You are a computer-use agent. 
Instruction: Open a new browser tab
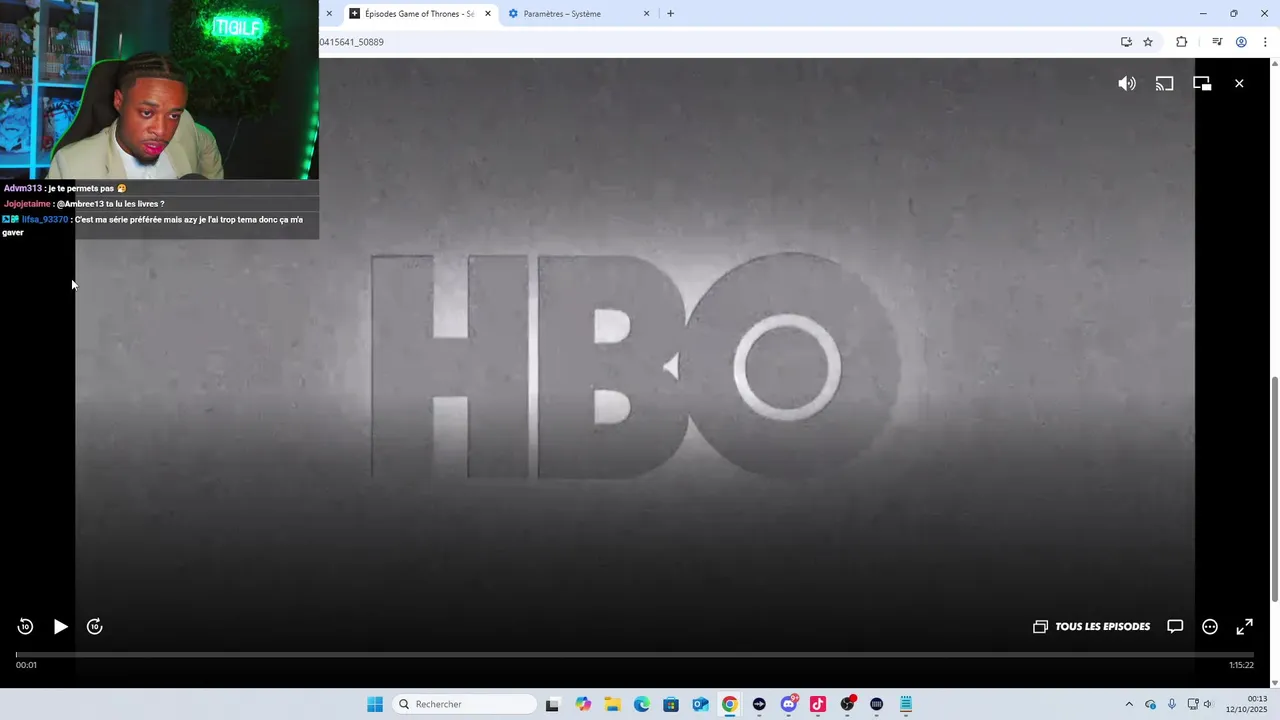coord(670,14)
